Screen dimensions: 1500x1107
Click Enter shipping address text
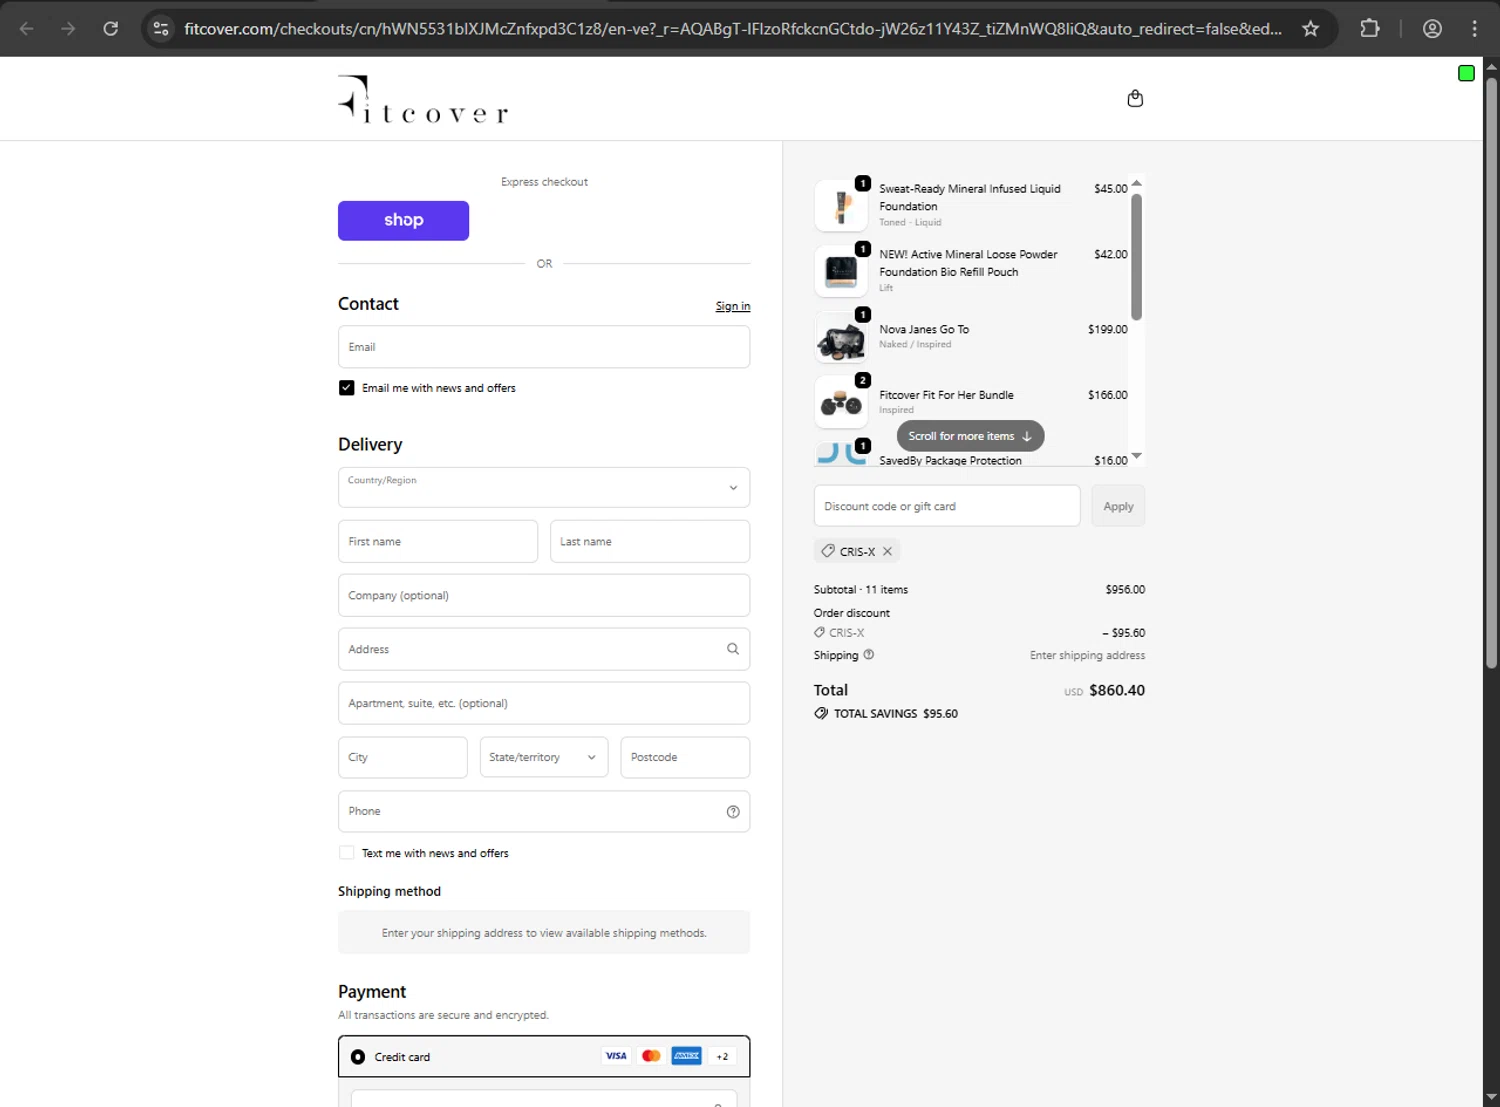coord(1087,656)
